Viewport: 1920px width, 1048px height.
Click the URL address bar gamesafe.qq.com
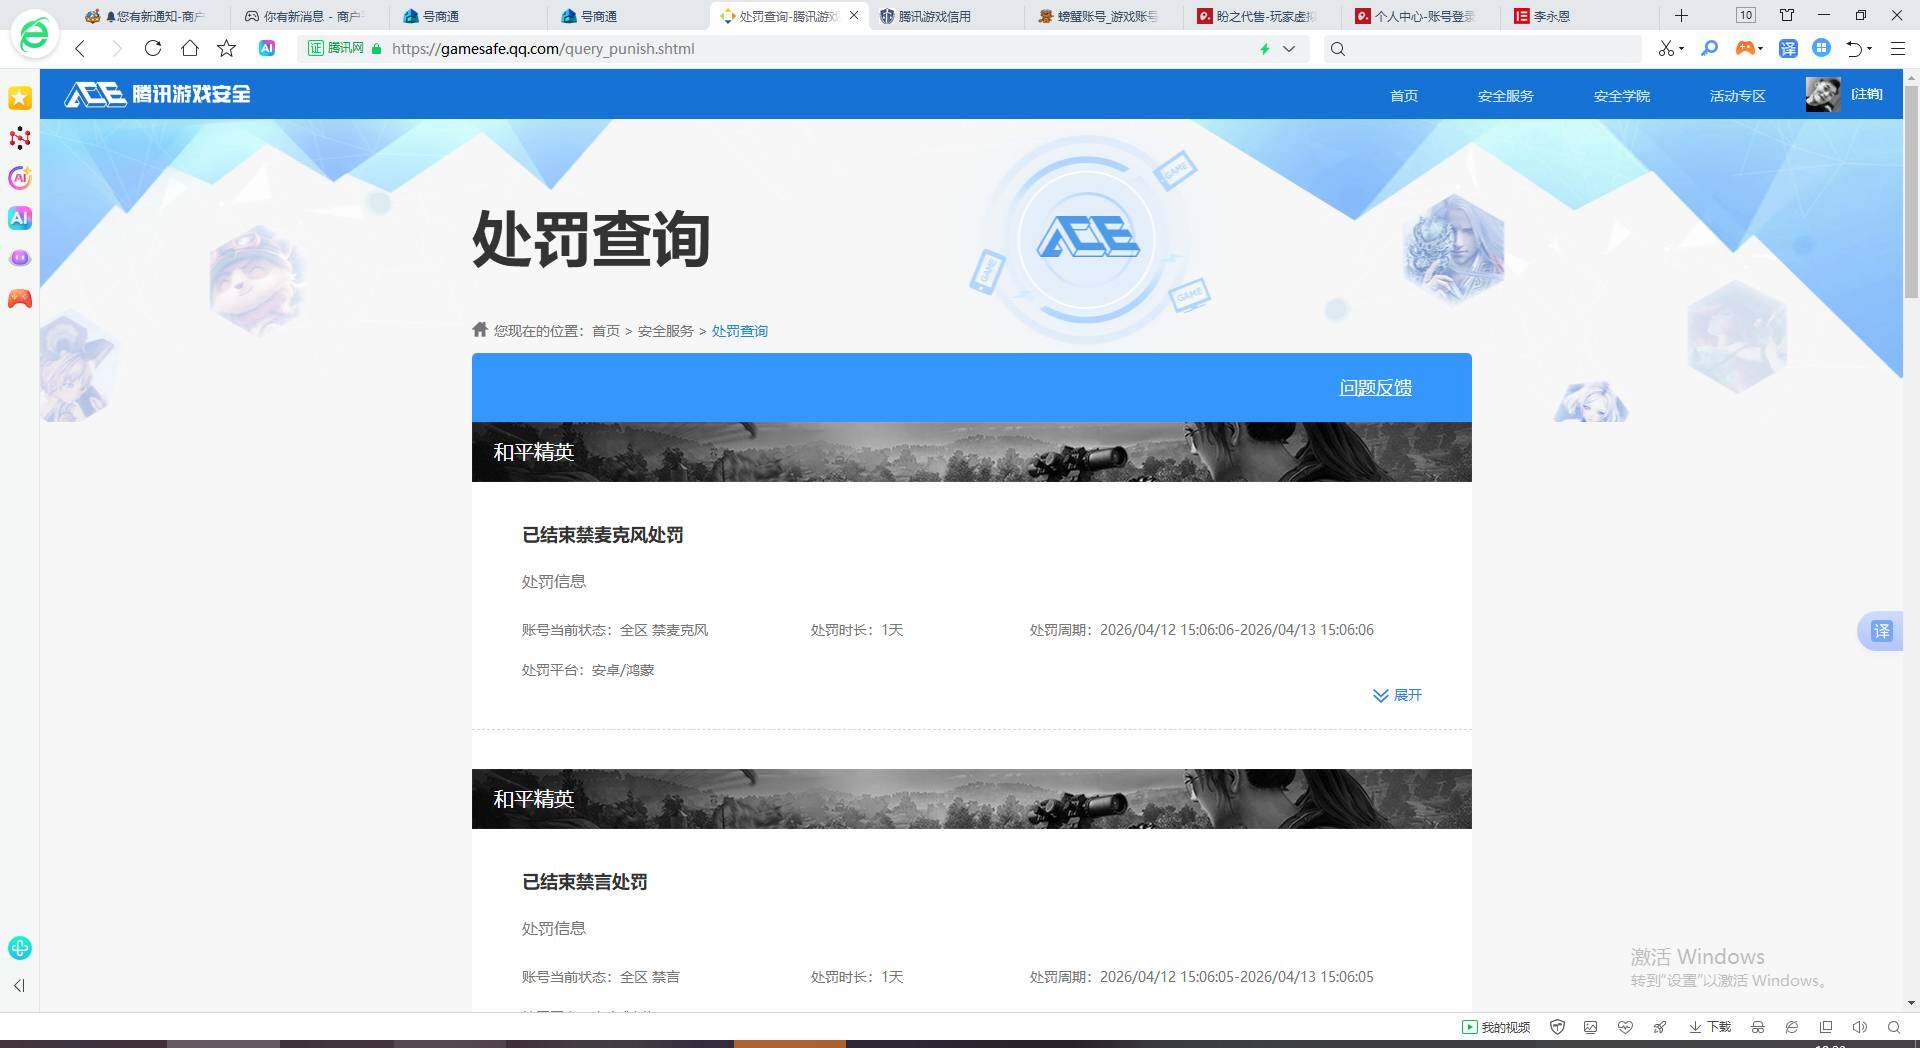pyautogui.click(x=543, y=48)
